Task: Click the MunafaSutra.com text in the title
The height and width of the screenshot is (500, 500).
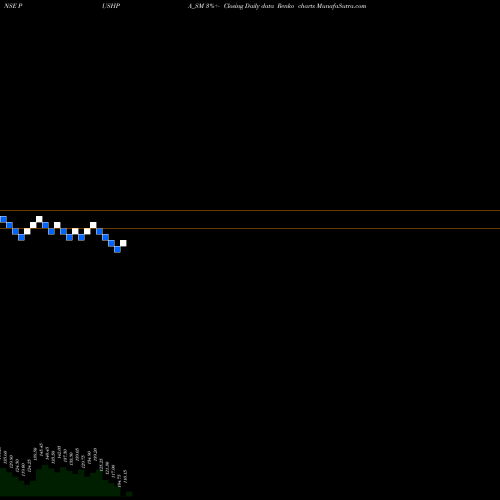Action: coord(341,6)
